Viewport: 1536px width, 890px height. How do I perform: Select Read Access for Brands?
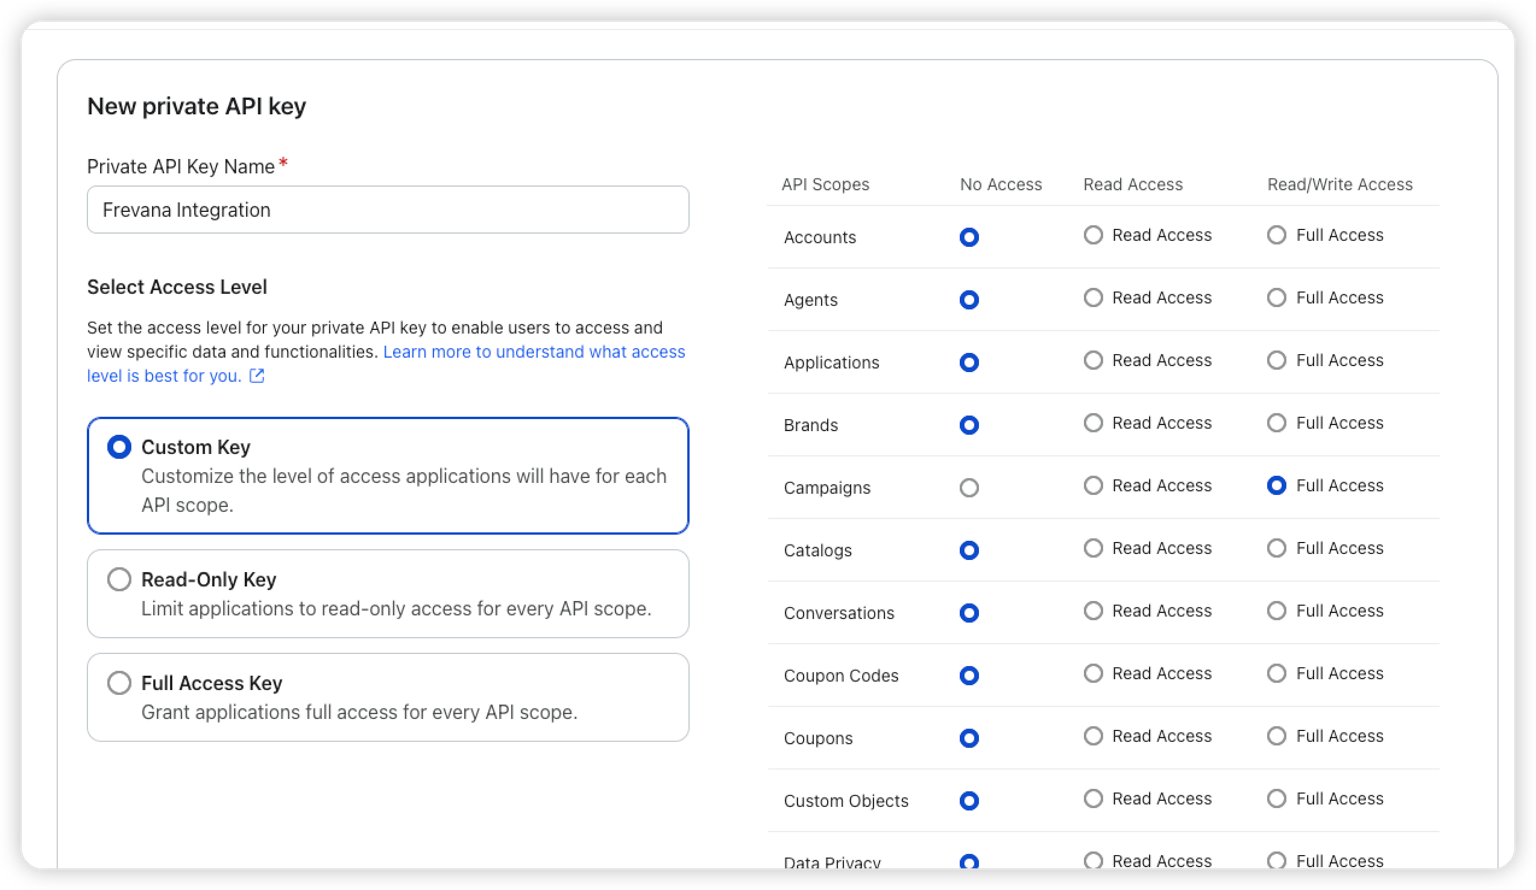click(x=1094, y=423)
